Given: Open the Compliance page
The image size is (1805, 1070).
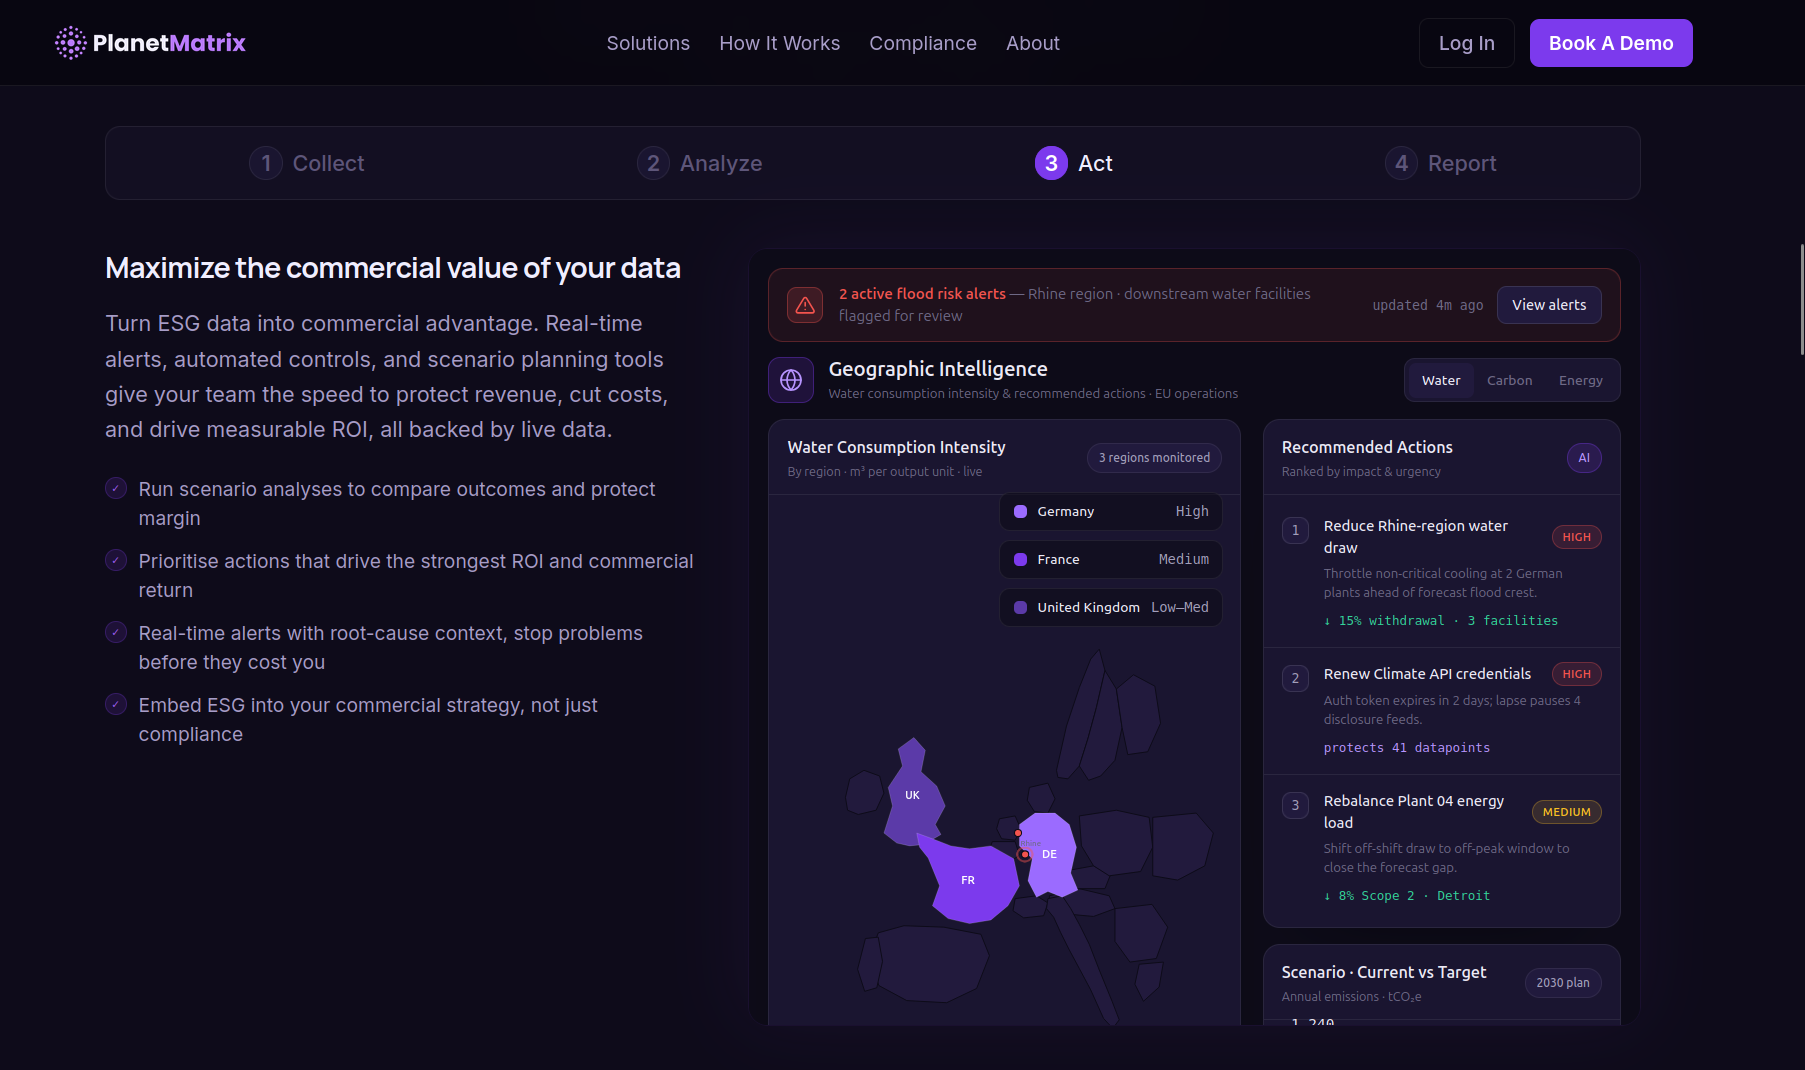Looking at the screenshot, I should pyautogui.click(x=923, y=43).
